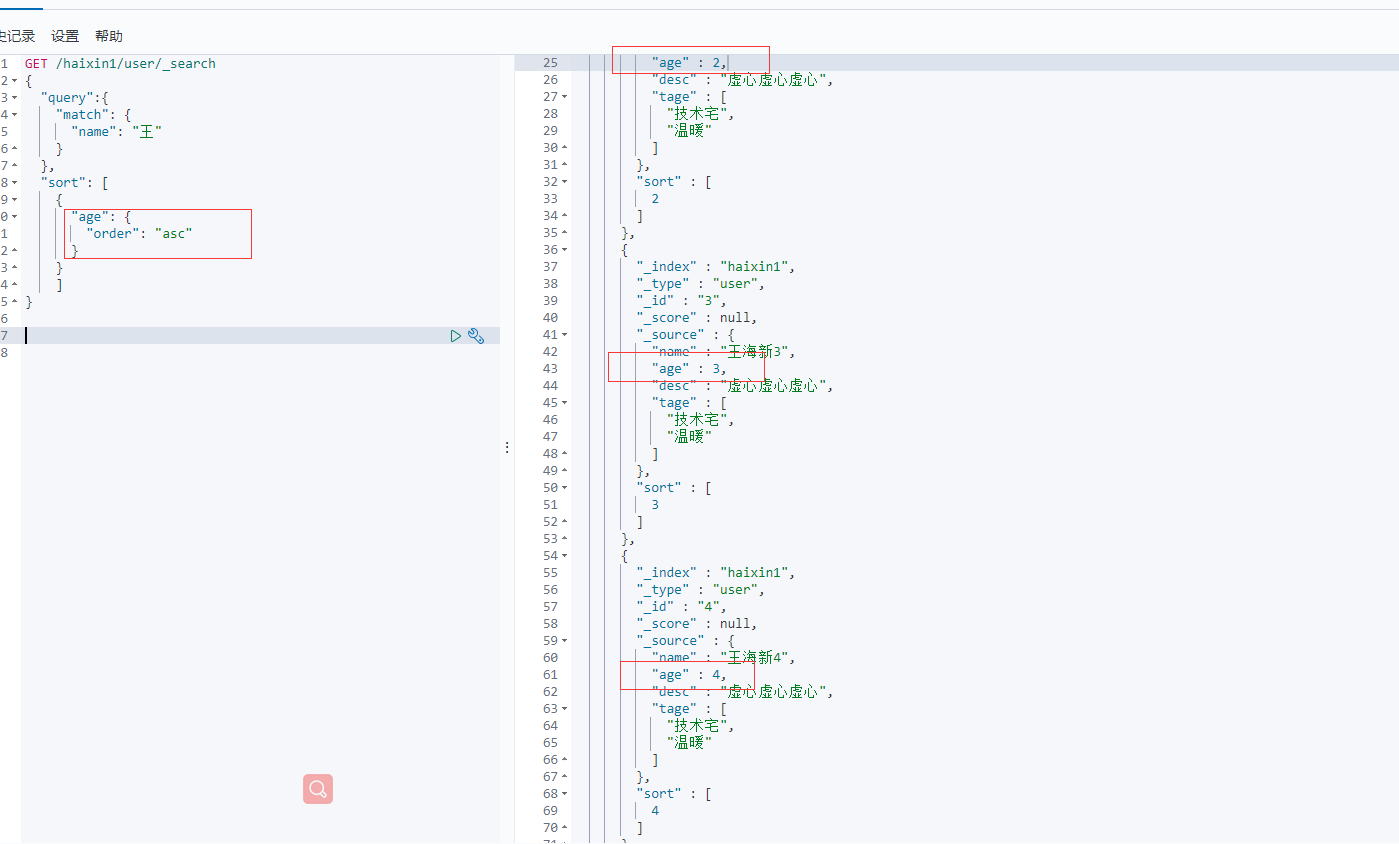
Task: Click "_id" : "4" in response
Action: [681, 607]
